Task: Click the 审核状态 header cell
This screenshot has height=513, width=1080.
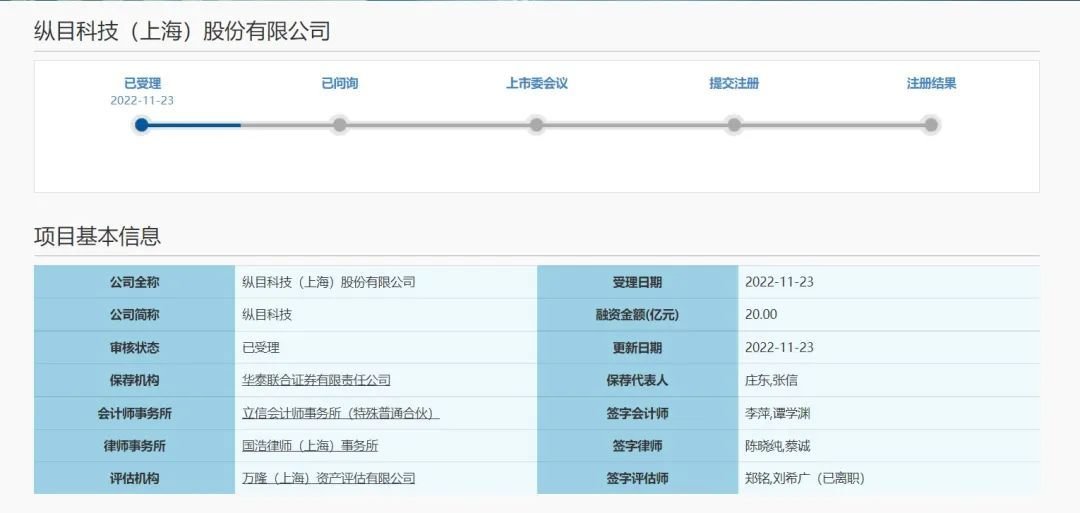Action: tap(134, 348)
